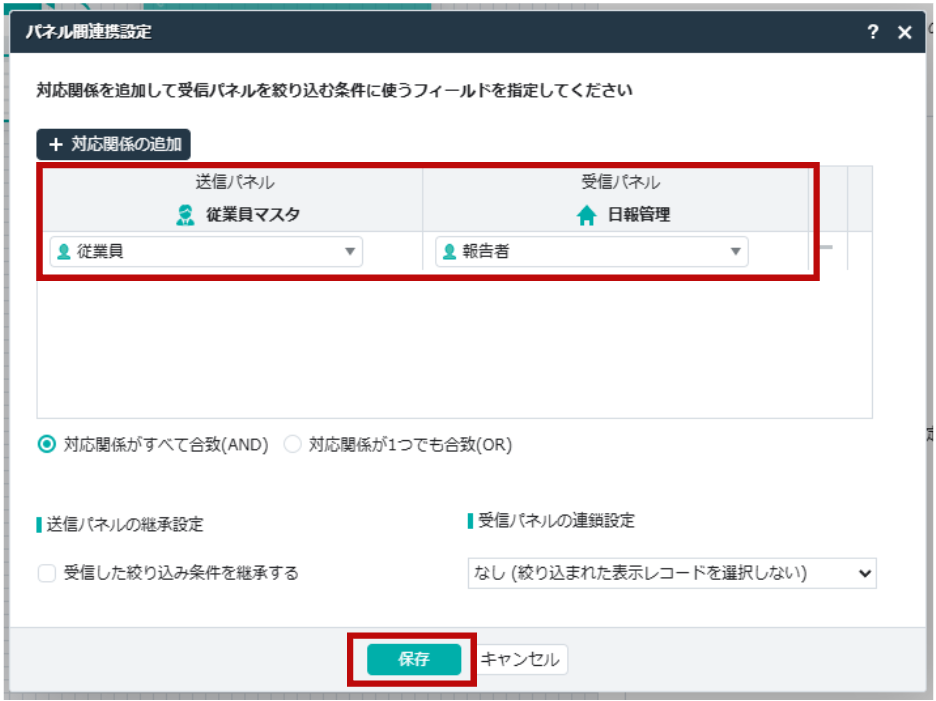Click the plus icon for 対応関係の追加
The image size is (936, 701).
tap(56, 144)
